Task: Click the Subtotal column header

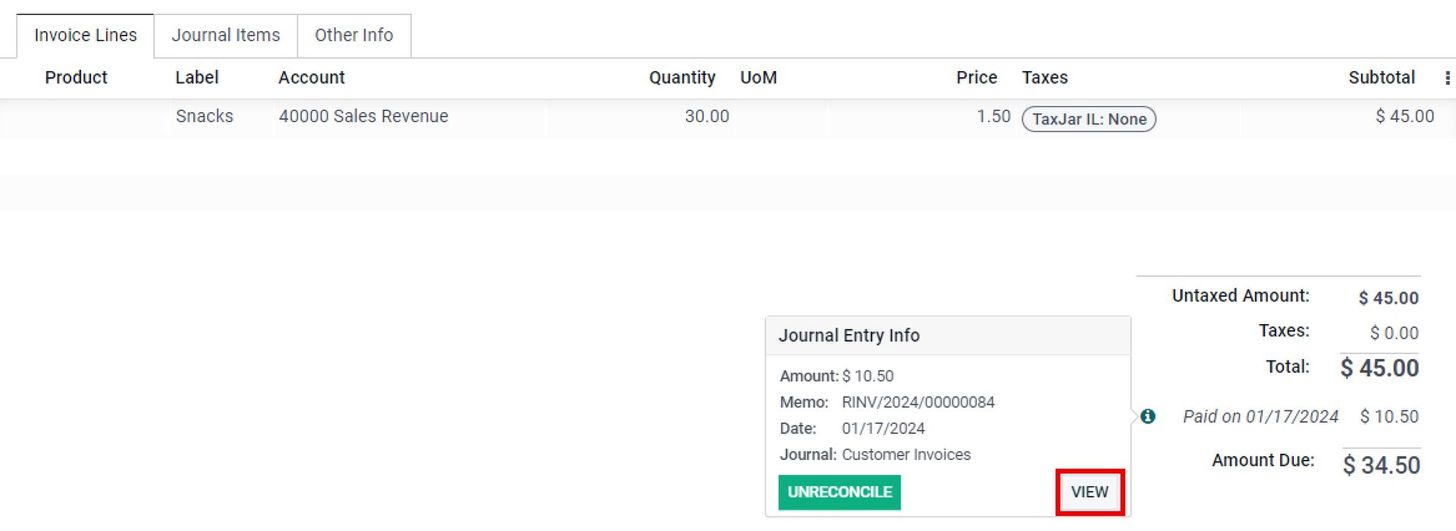Action: tap(1381, 78)
